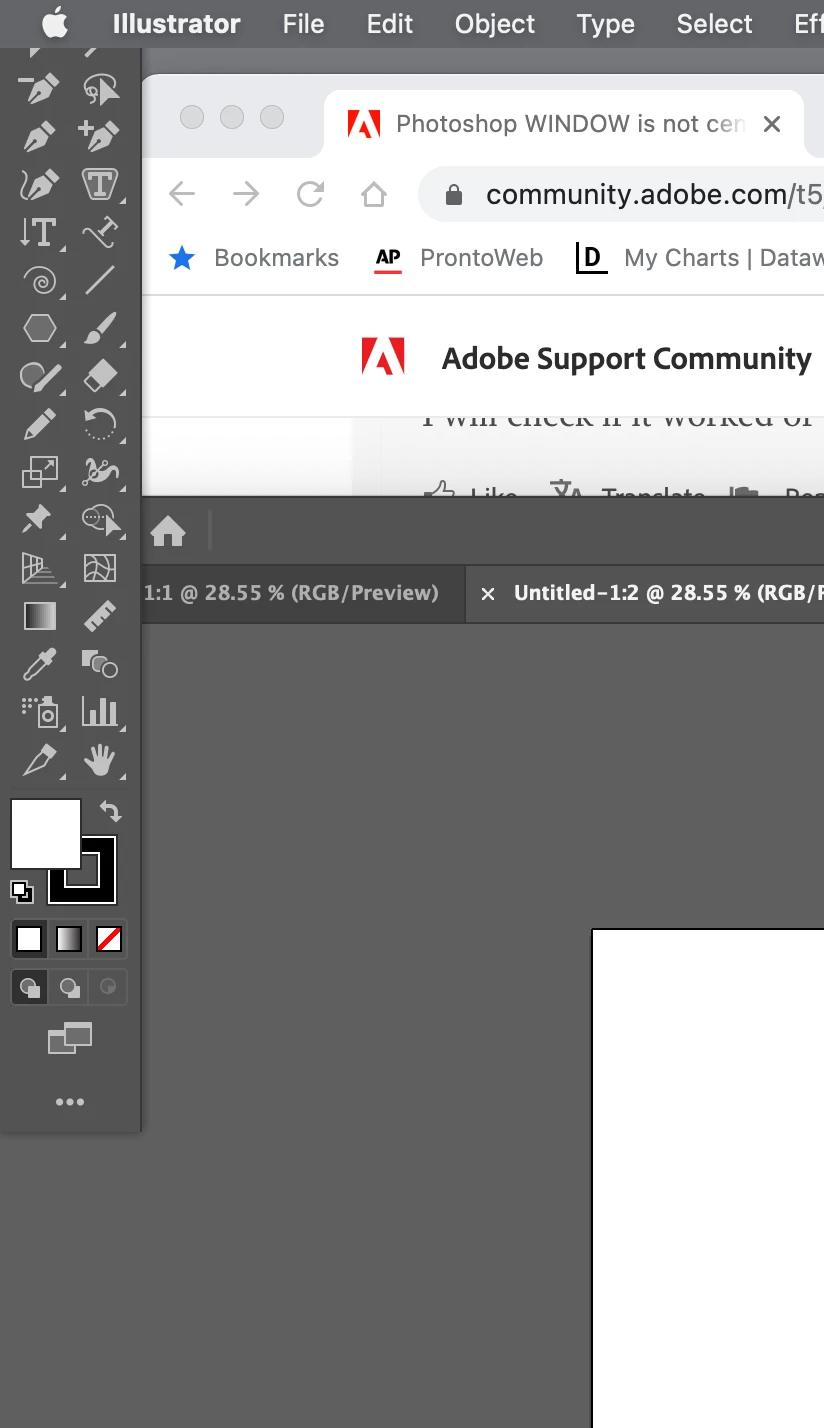Select the Pencil tool
824x1428 pixels.
pyautogui.click(x=39, y=424)
